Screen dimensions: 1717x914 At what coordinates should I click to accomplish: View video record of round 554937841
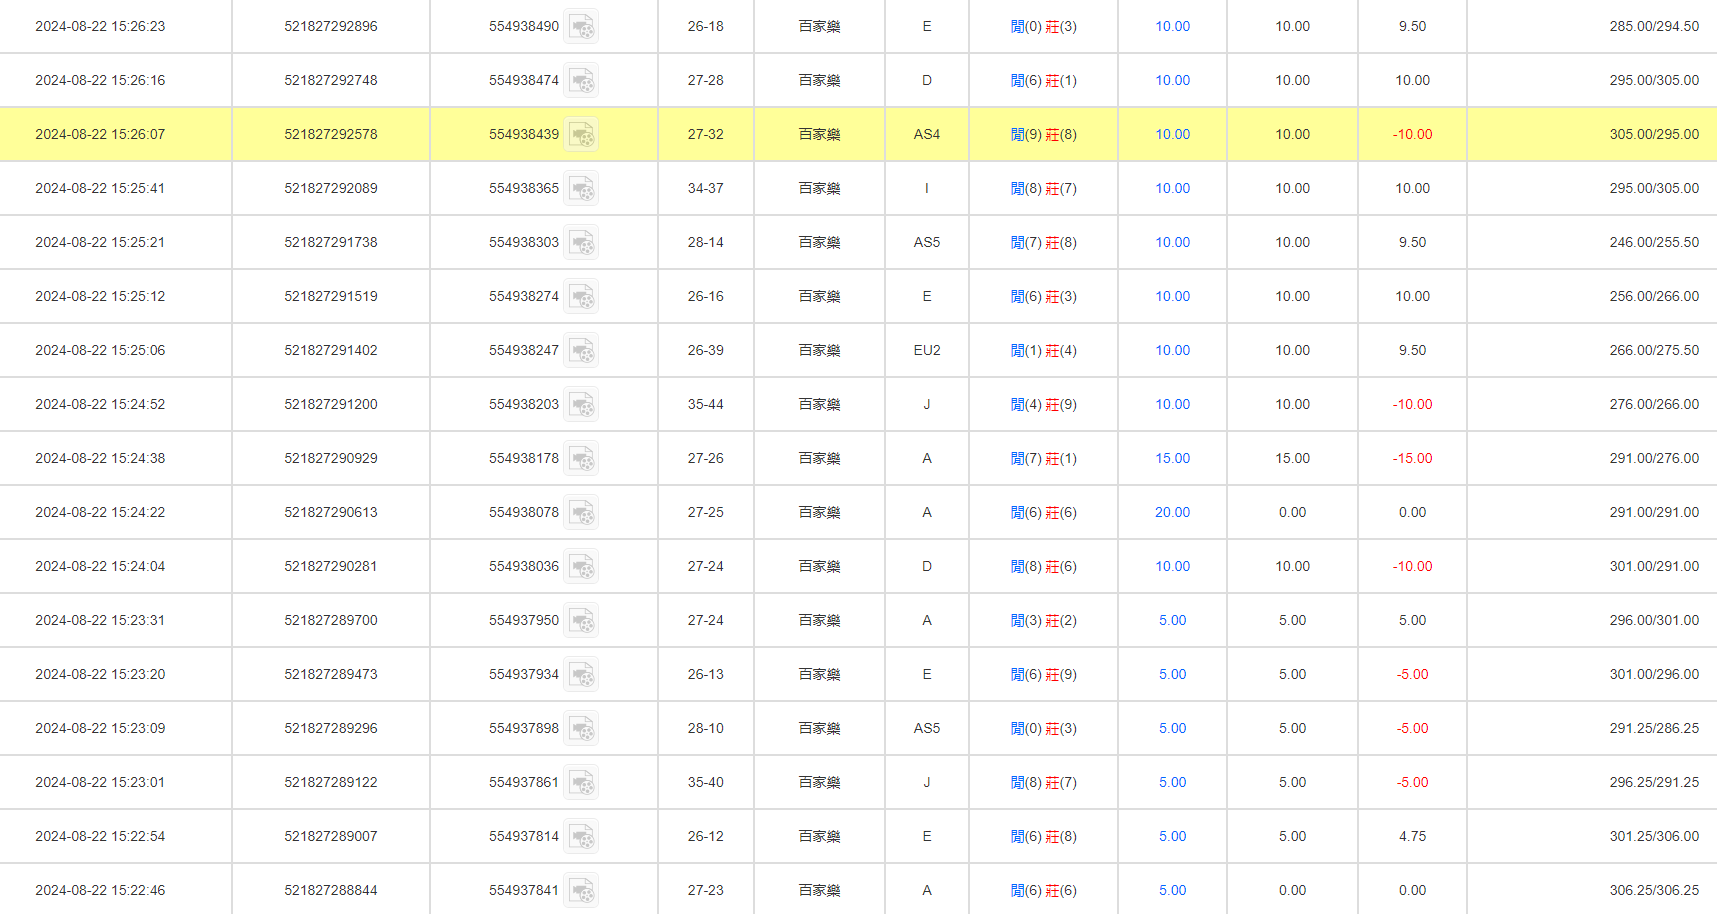(581, 891)
